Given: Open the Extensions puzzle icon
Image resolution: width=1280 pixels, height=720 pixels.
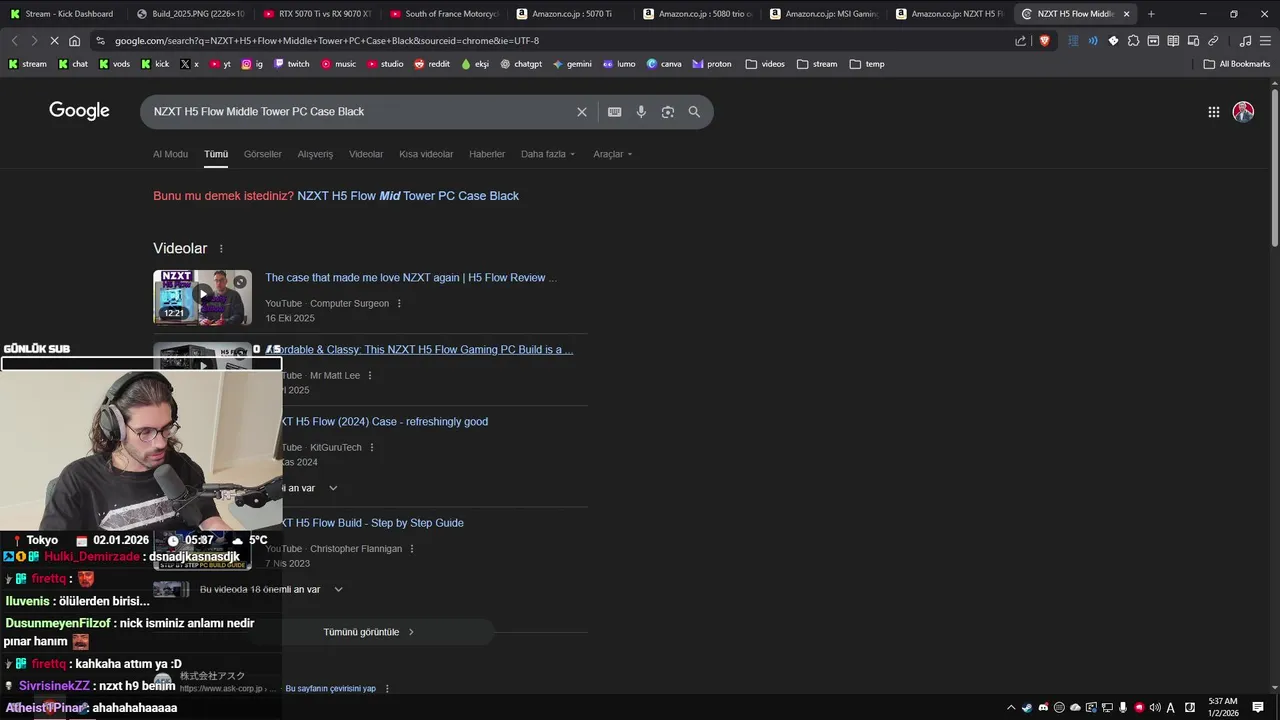Looking at the screenshot, I should [1133, 41].
